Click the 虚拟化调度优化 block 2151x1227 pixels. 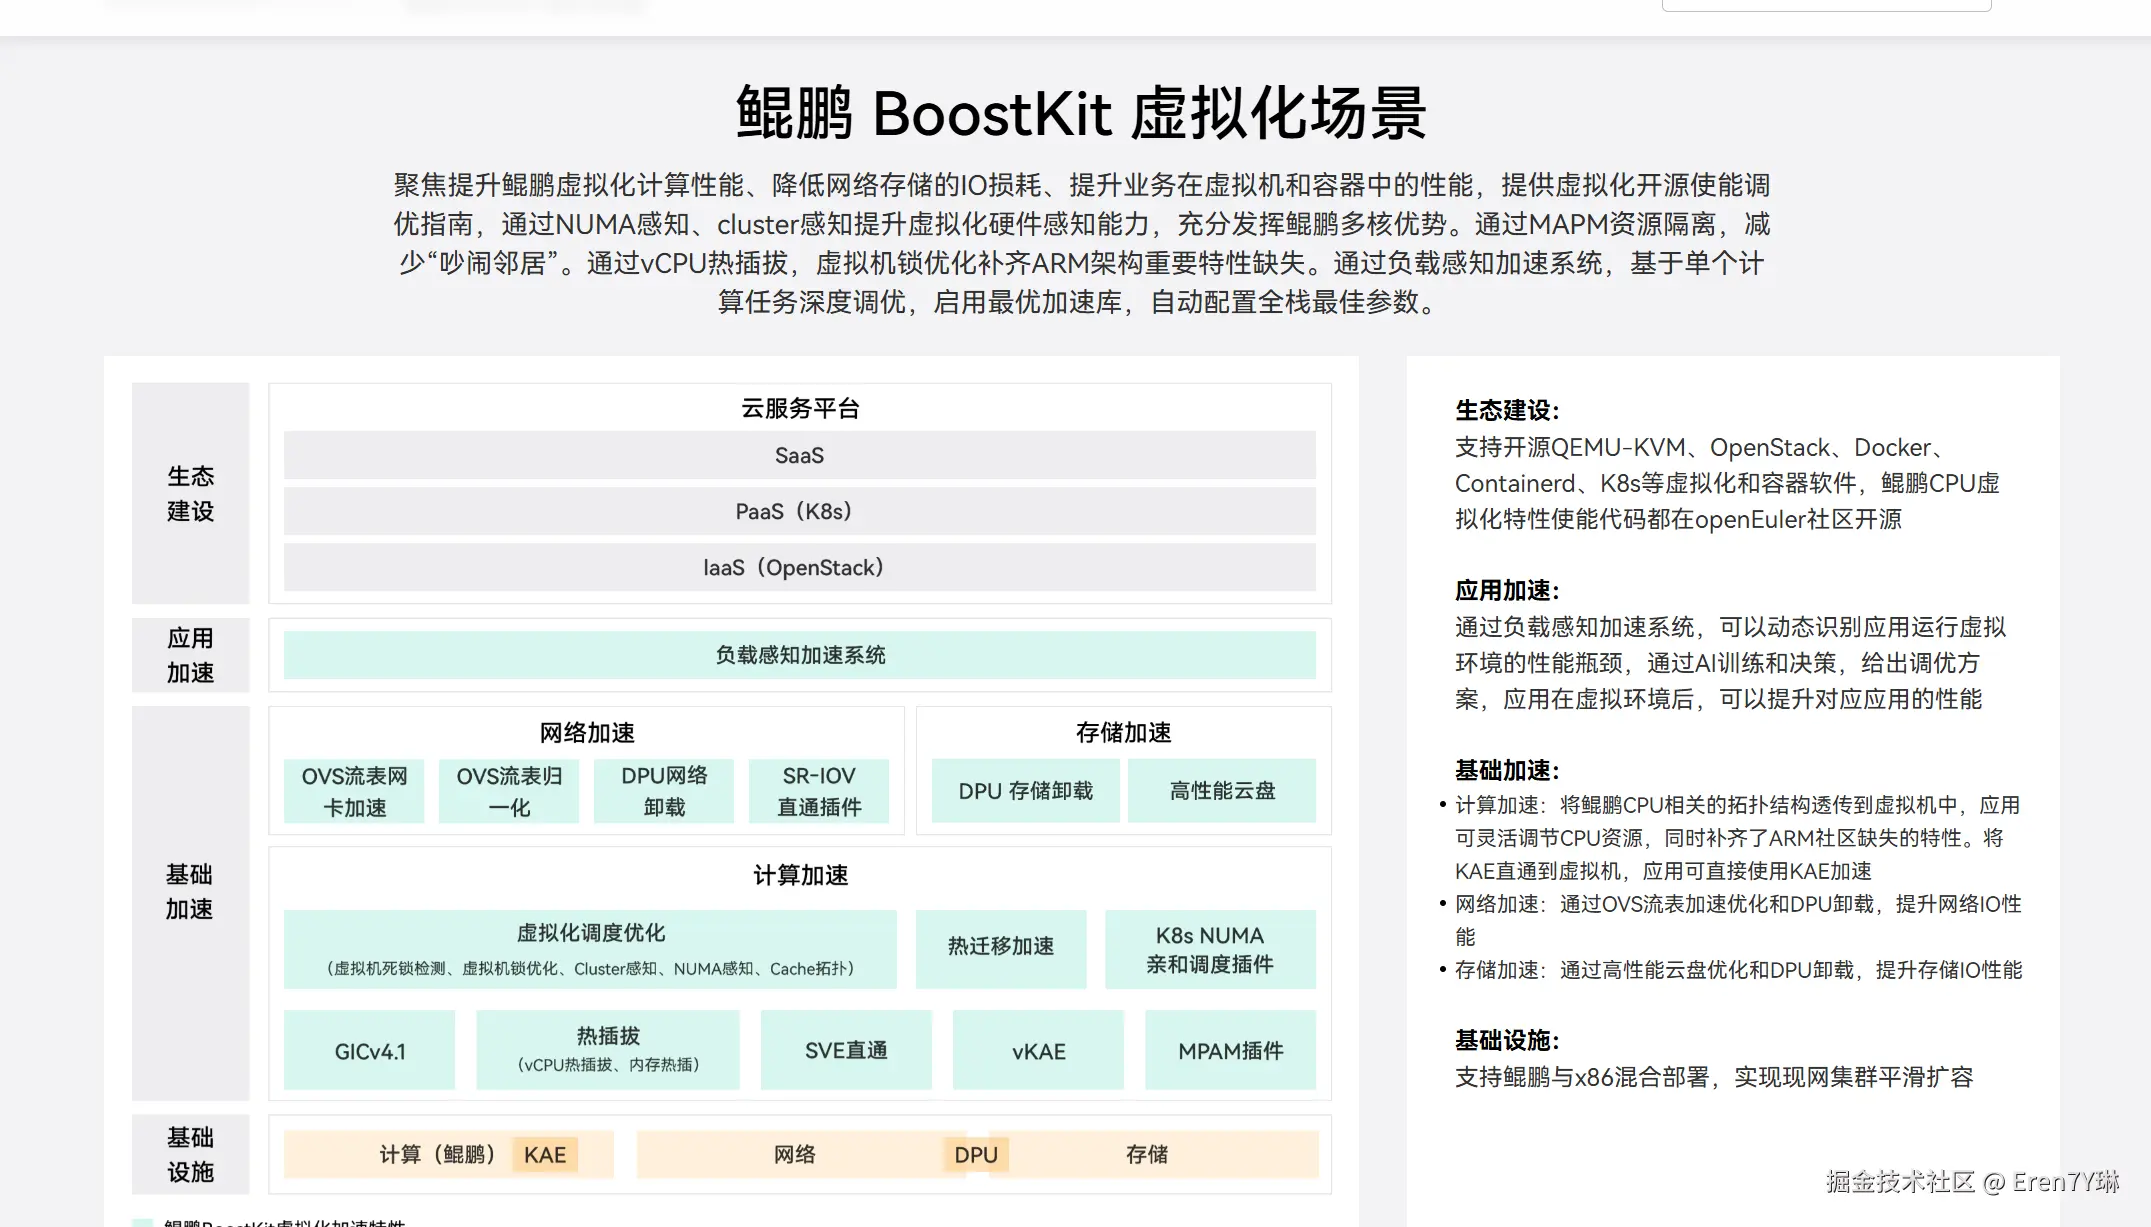tap(590, 949)
